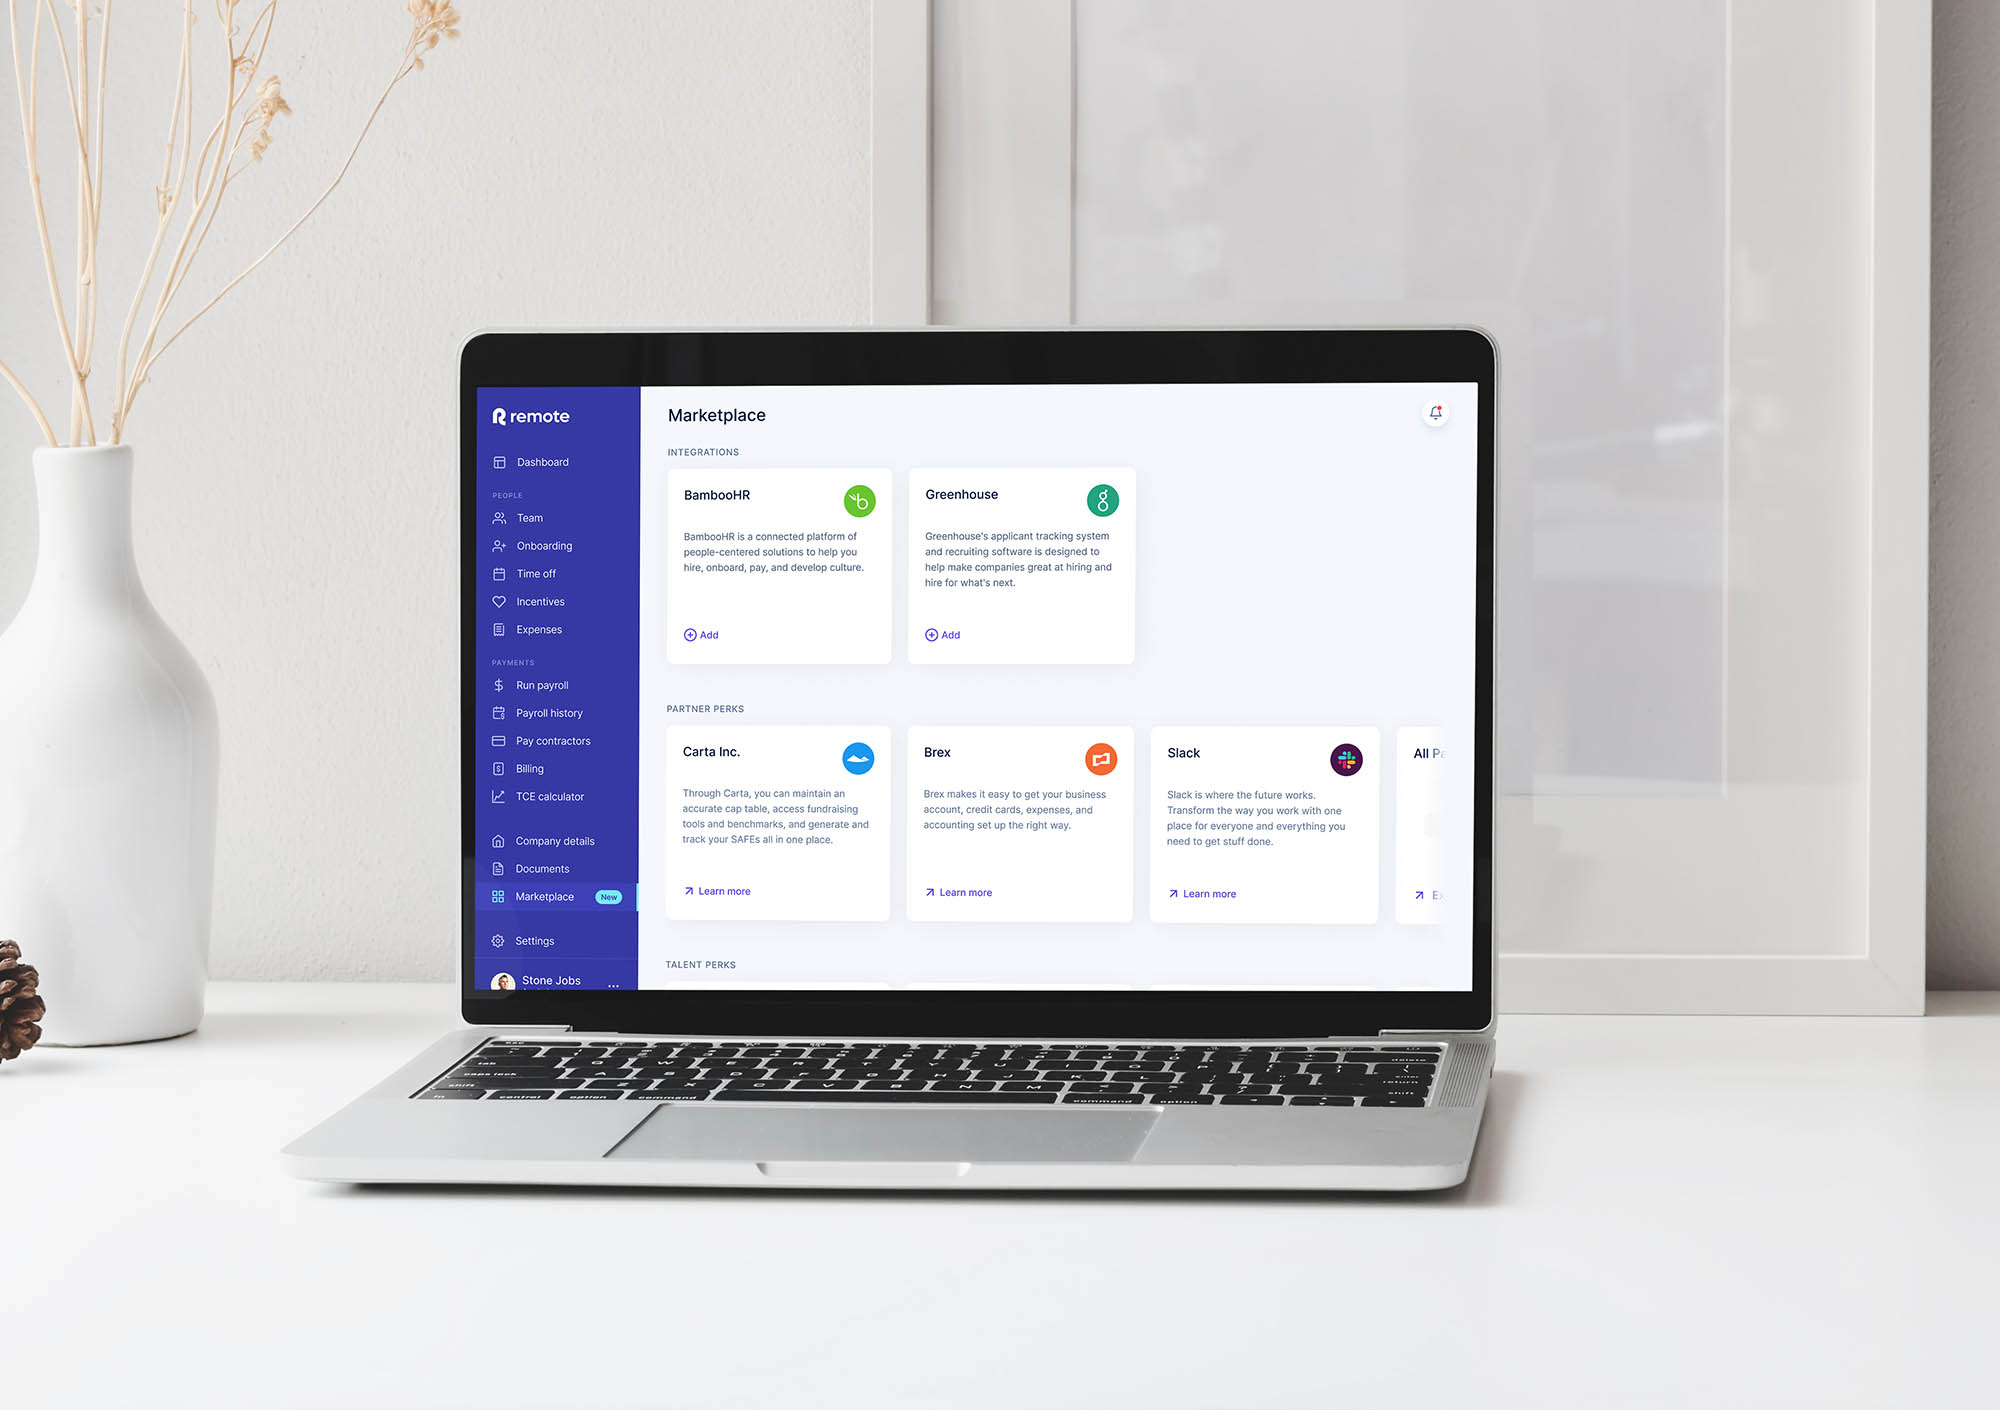
Task: Learn more about Carta Inc.
Action: point(717,891)
